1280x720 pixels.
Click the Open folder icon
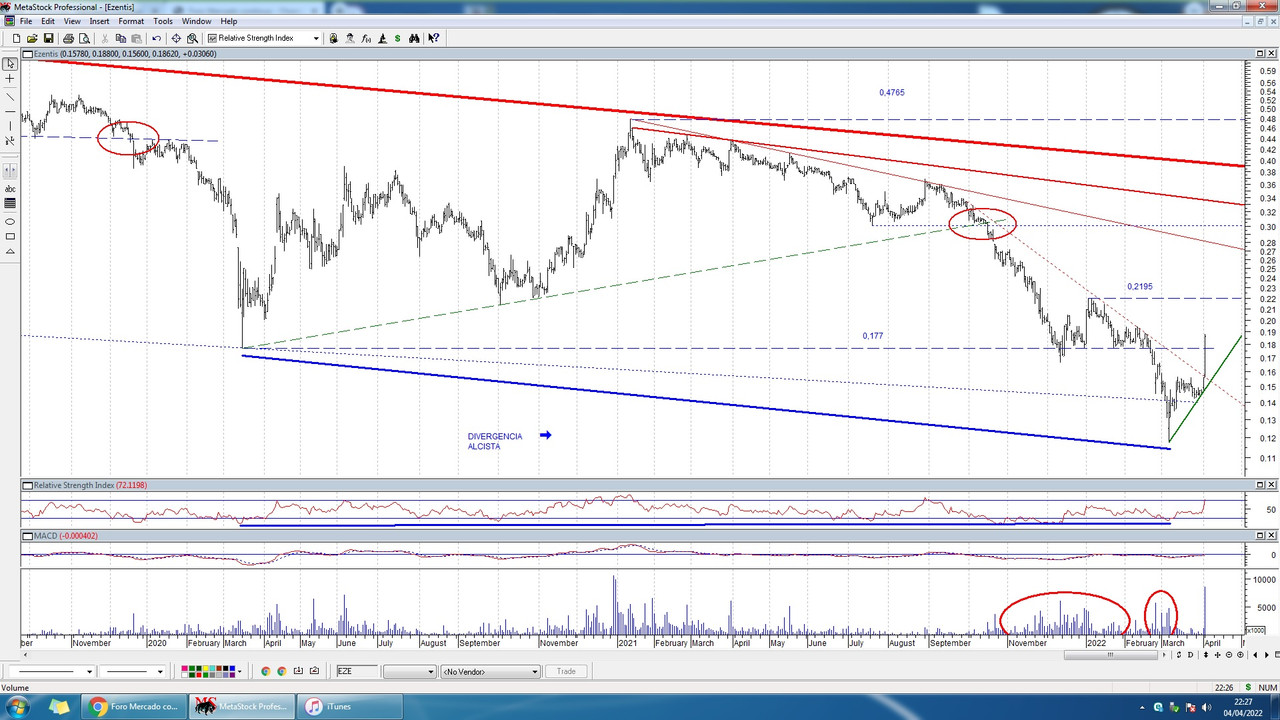coord(32,38)
